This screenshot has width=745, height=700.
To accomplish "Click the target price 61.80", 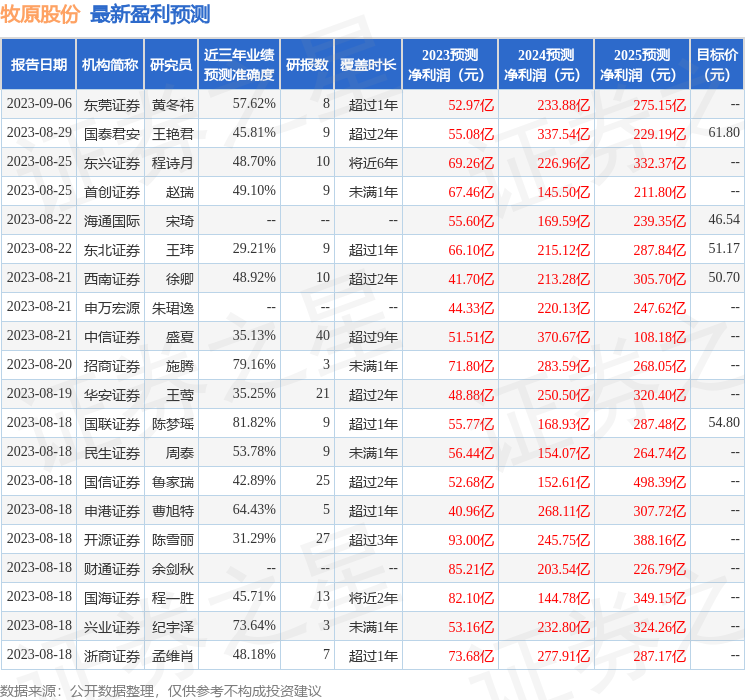I will pyautogui.click(x=724, y=132).
